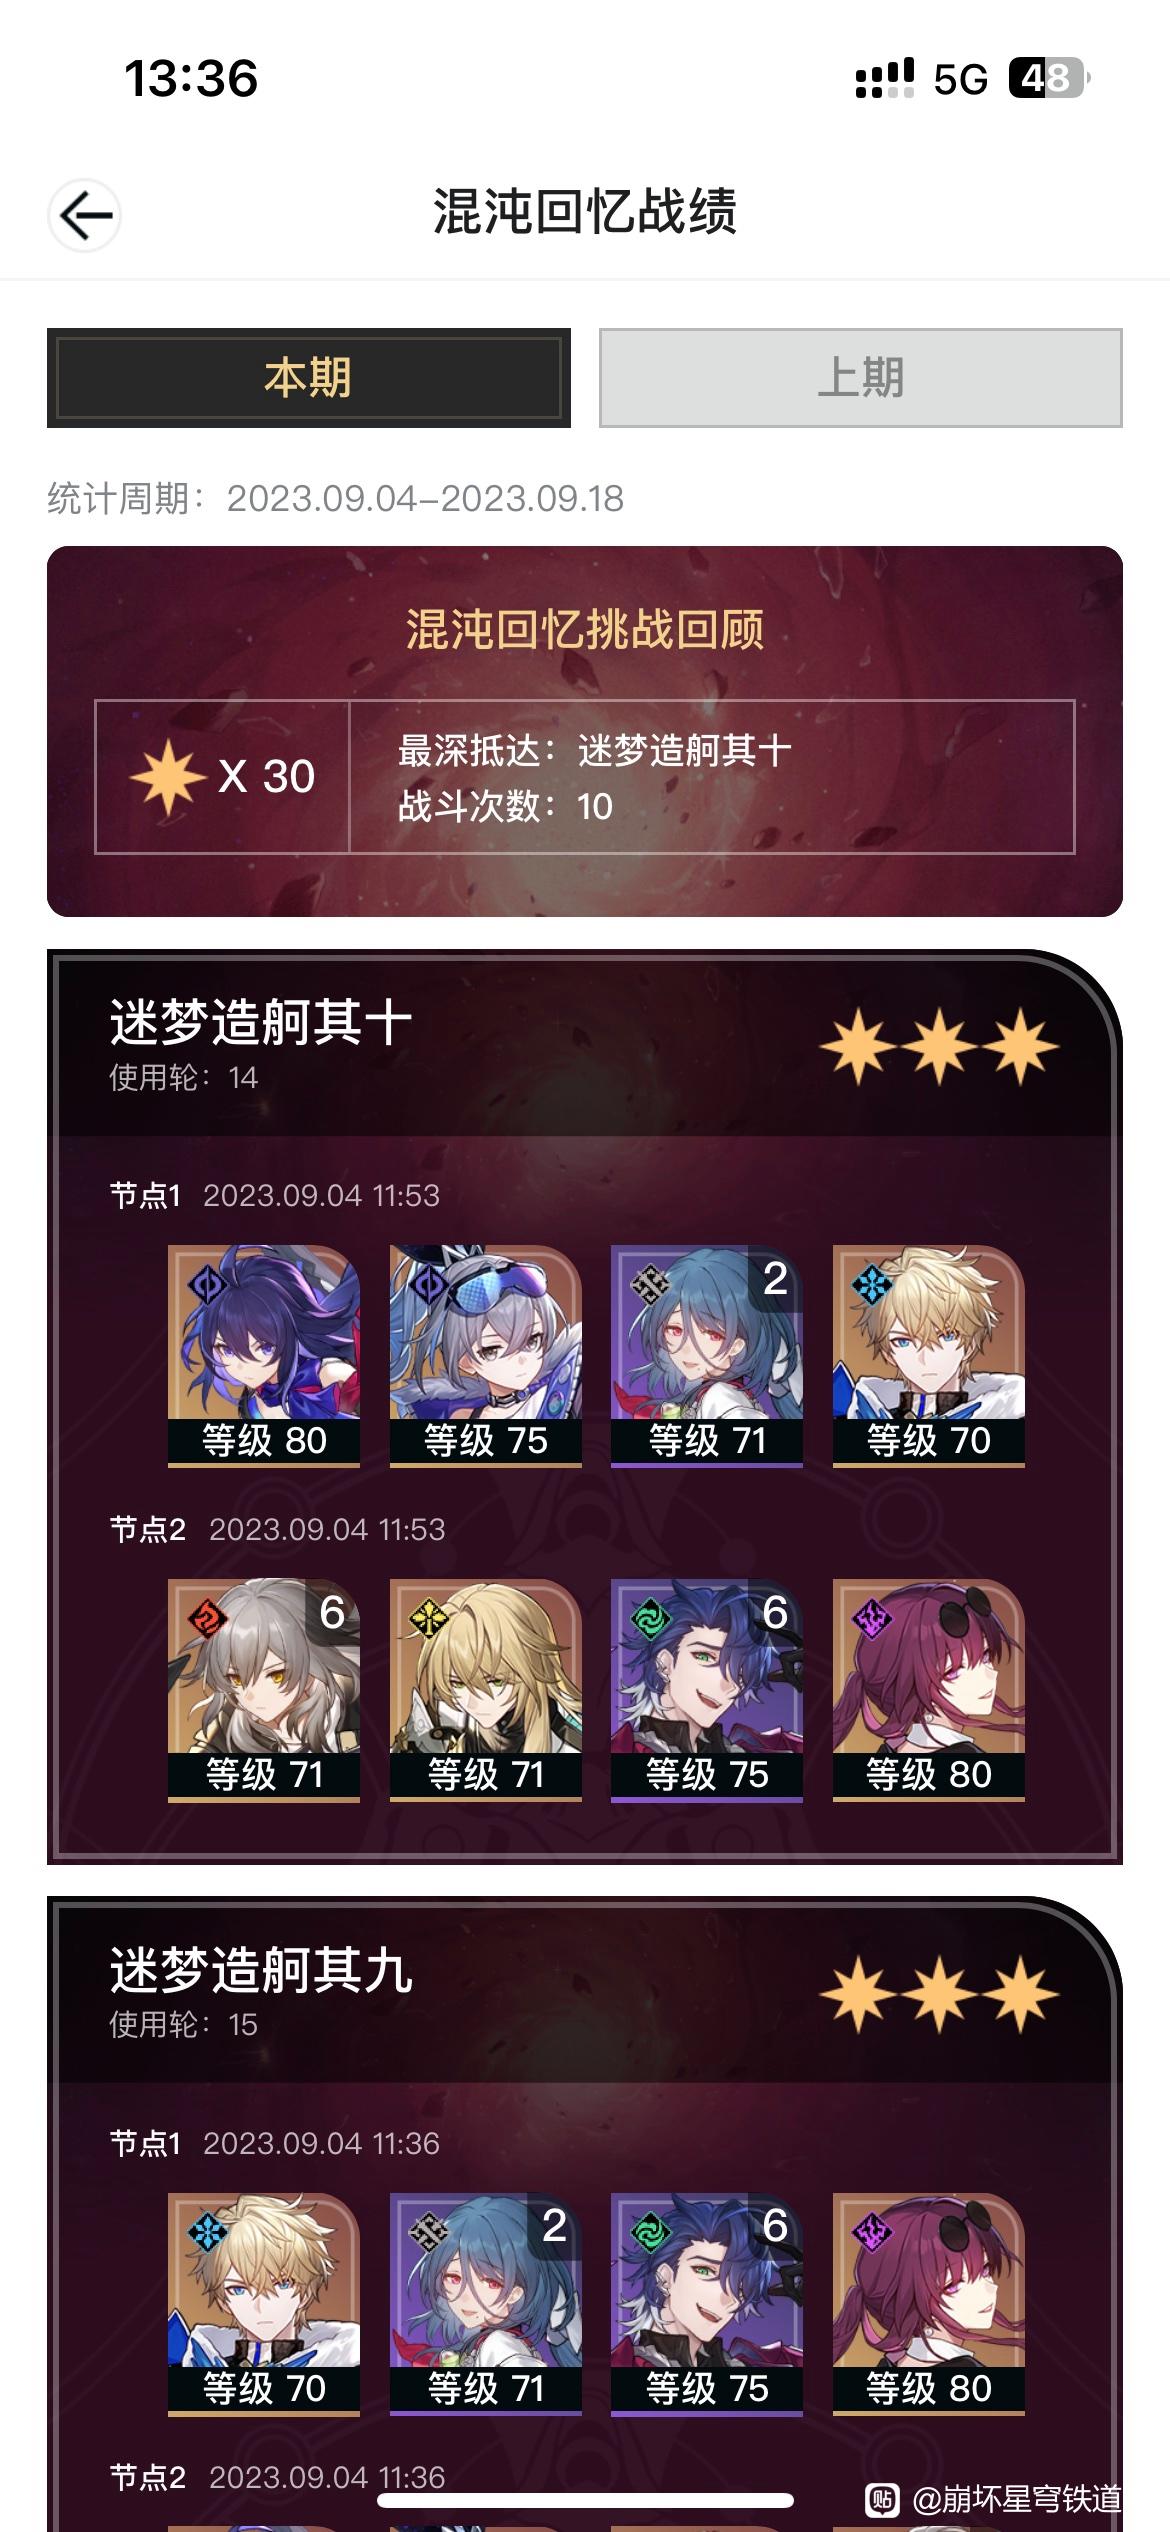Tap Kafka level 80 in 其十 节点2
This screenshot has height=2532, width=1170.
click(929, 1690)
